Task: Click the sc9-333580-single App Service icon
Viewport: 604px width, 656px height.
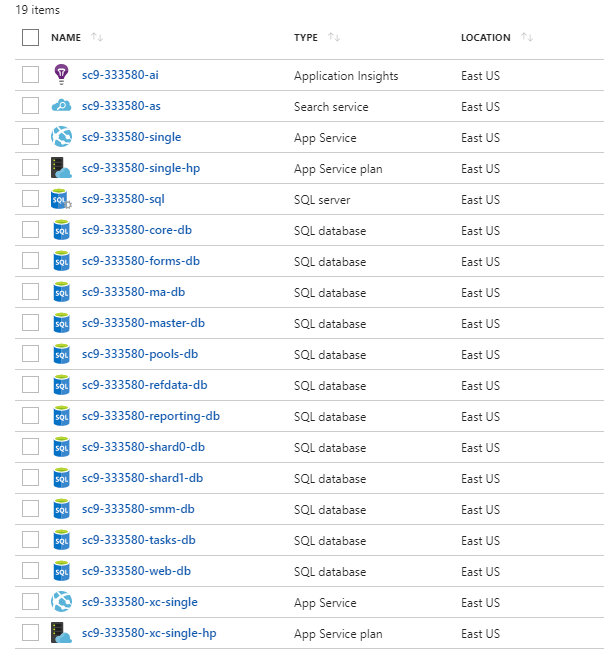Action: tap(61, 137)
